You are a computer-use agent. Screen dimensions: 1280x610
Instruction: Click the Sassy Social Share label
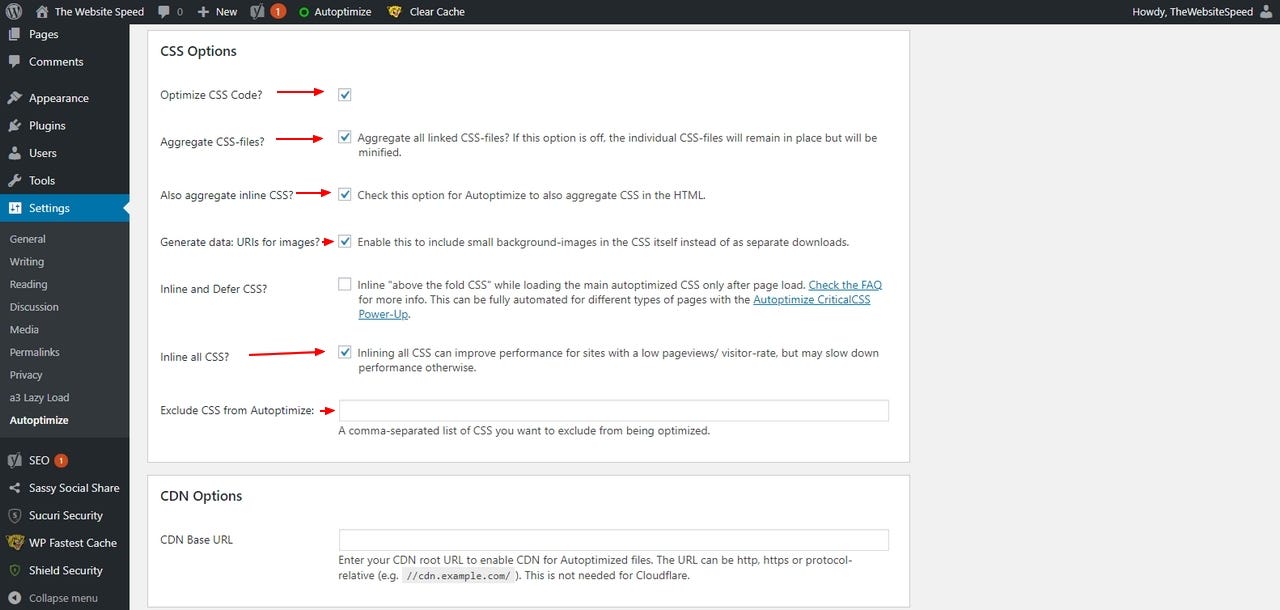[x=74, y=488]
